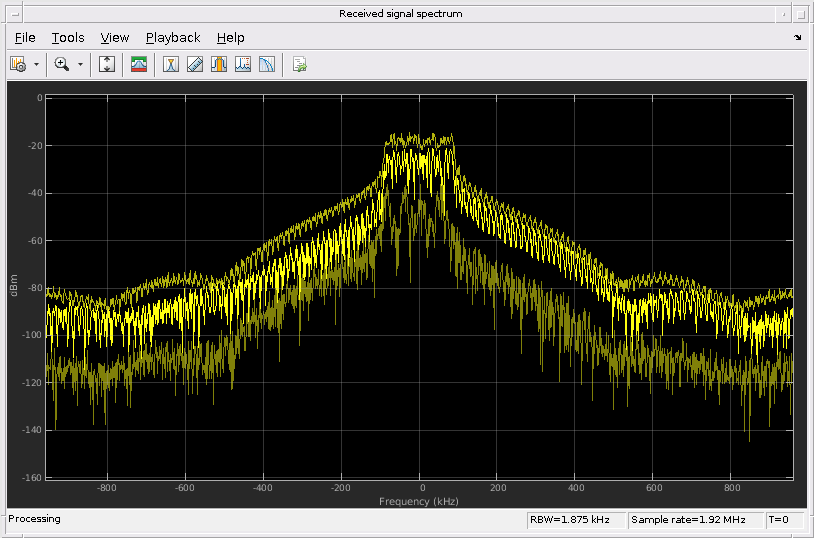This screenshot has height=538, width=814.
Task: Toggle the Channel Measurements panel
Action: pyautogui.click(x=219, y=64)
